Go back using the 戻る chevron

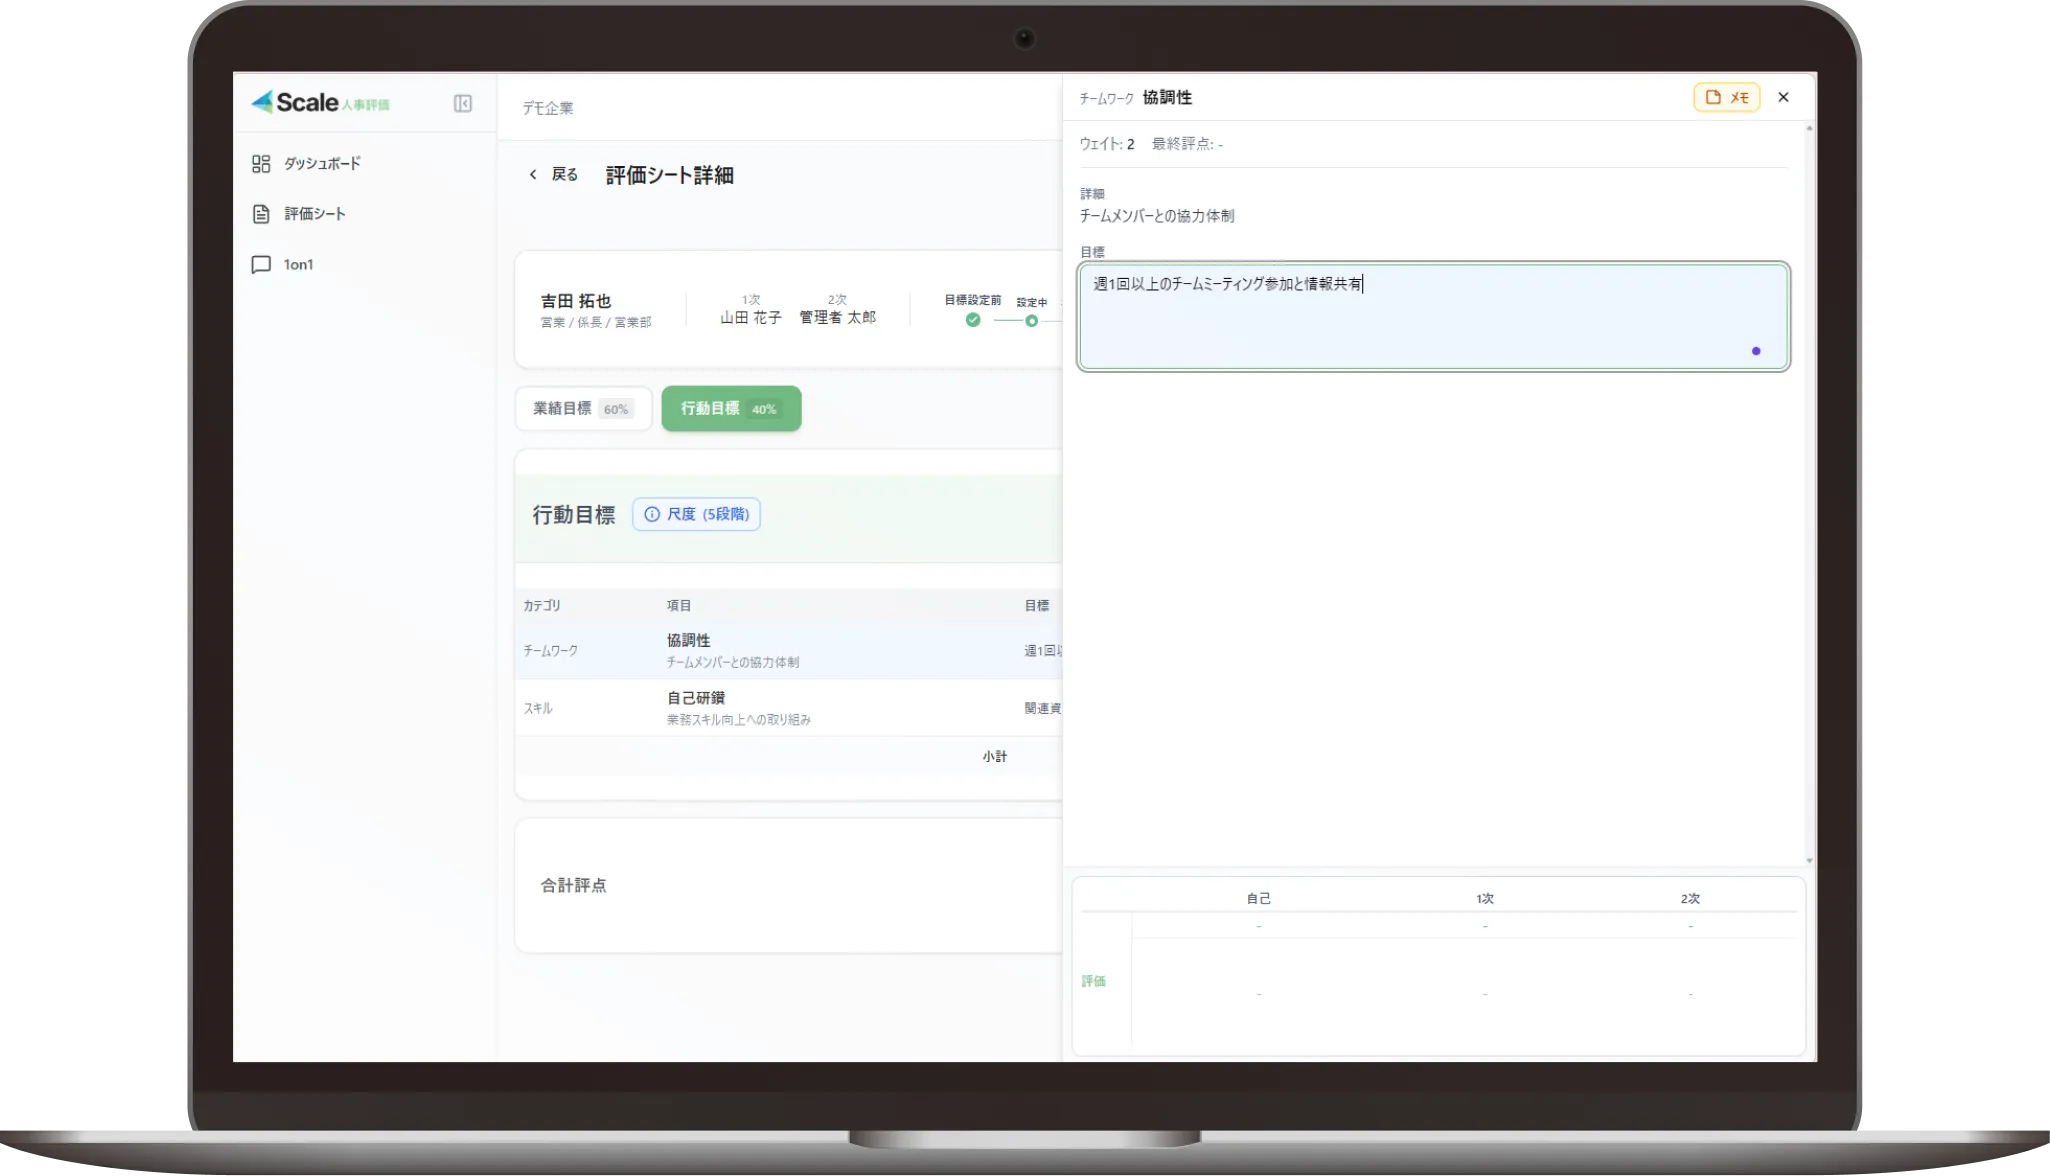533,175
